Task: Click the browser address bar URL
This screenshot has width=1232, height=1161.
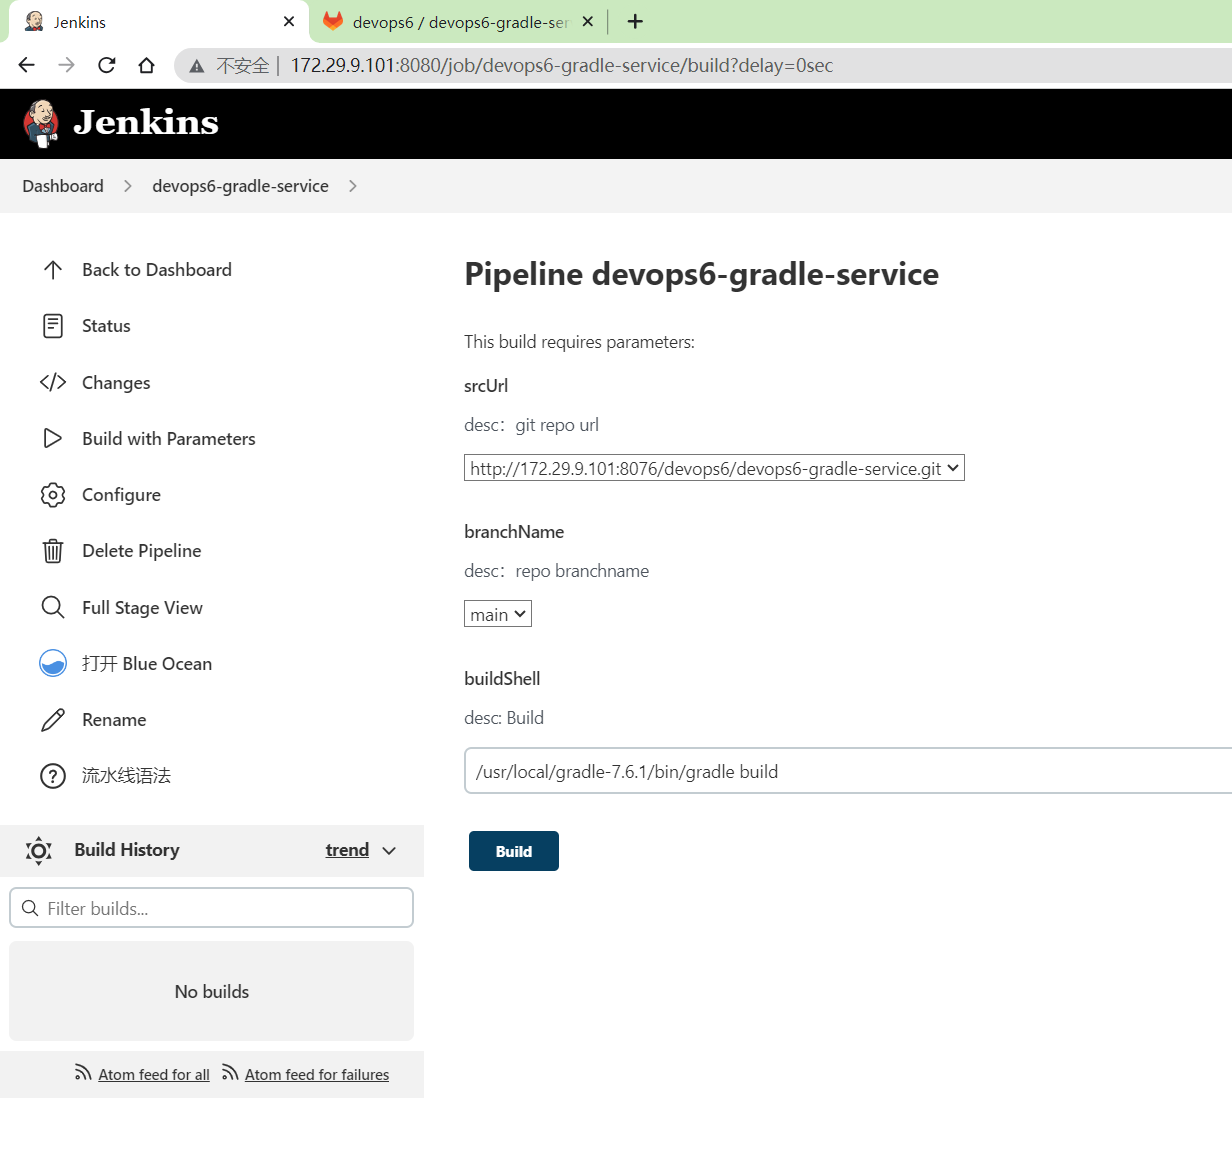Action: coord(562,66)
